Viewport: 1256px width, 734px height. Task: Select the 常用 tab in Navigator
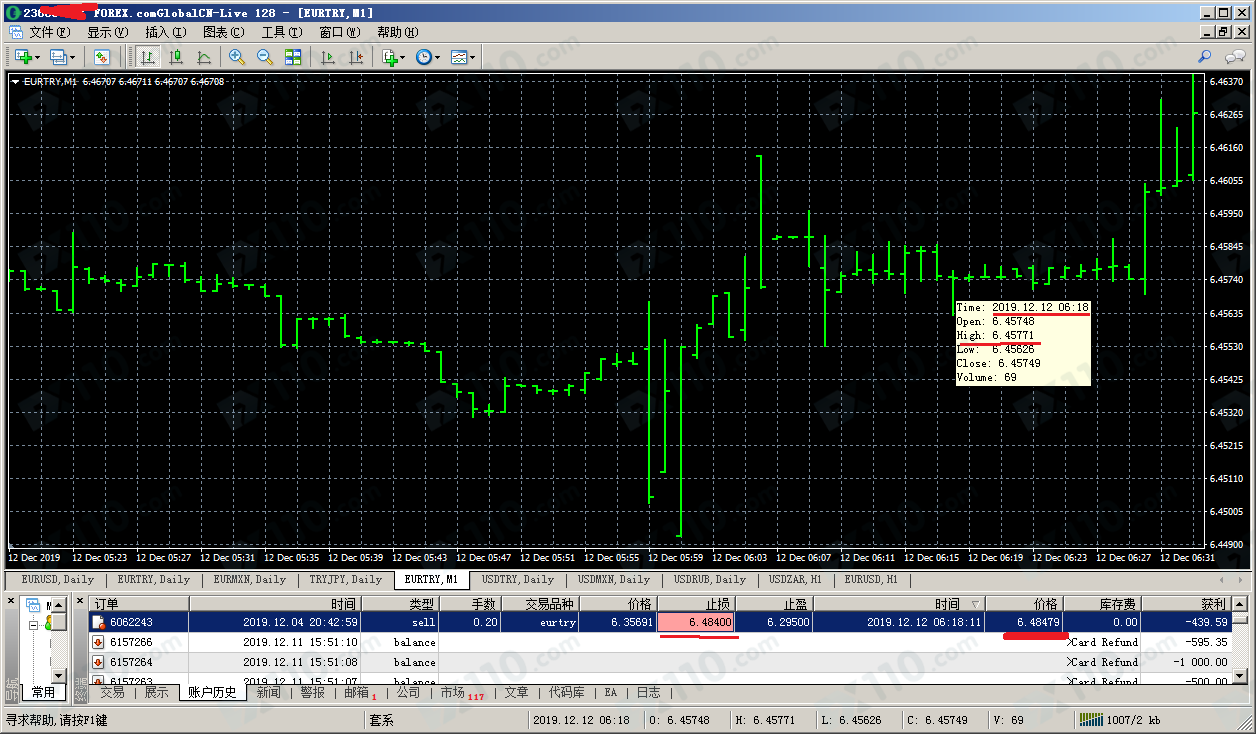coord(43,692)
